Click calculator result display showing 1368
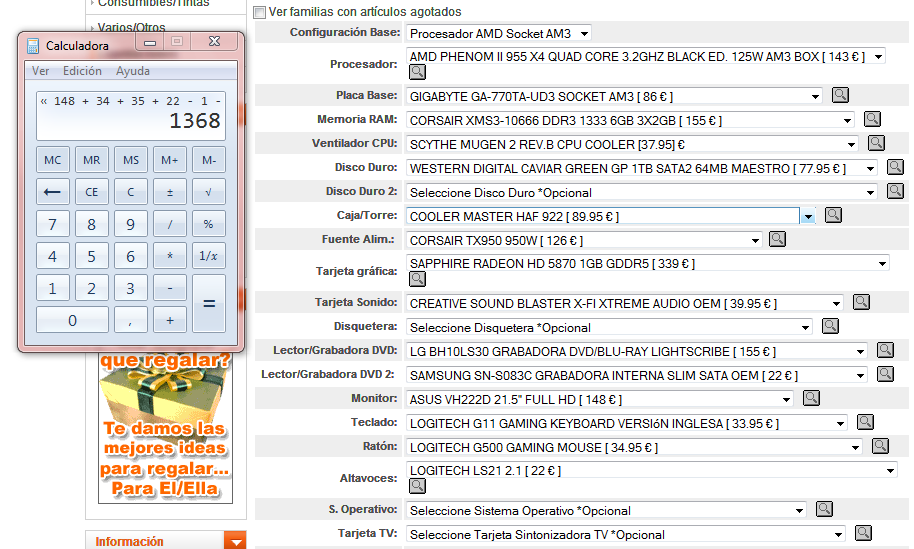The width and height of the screenshot is (914, 549). pos(131,115)
